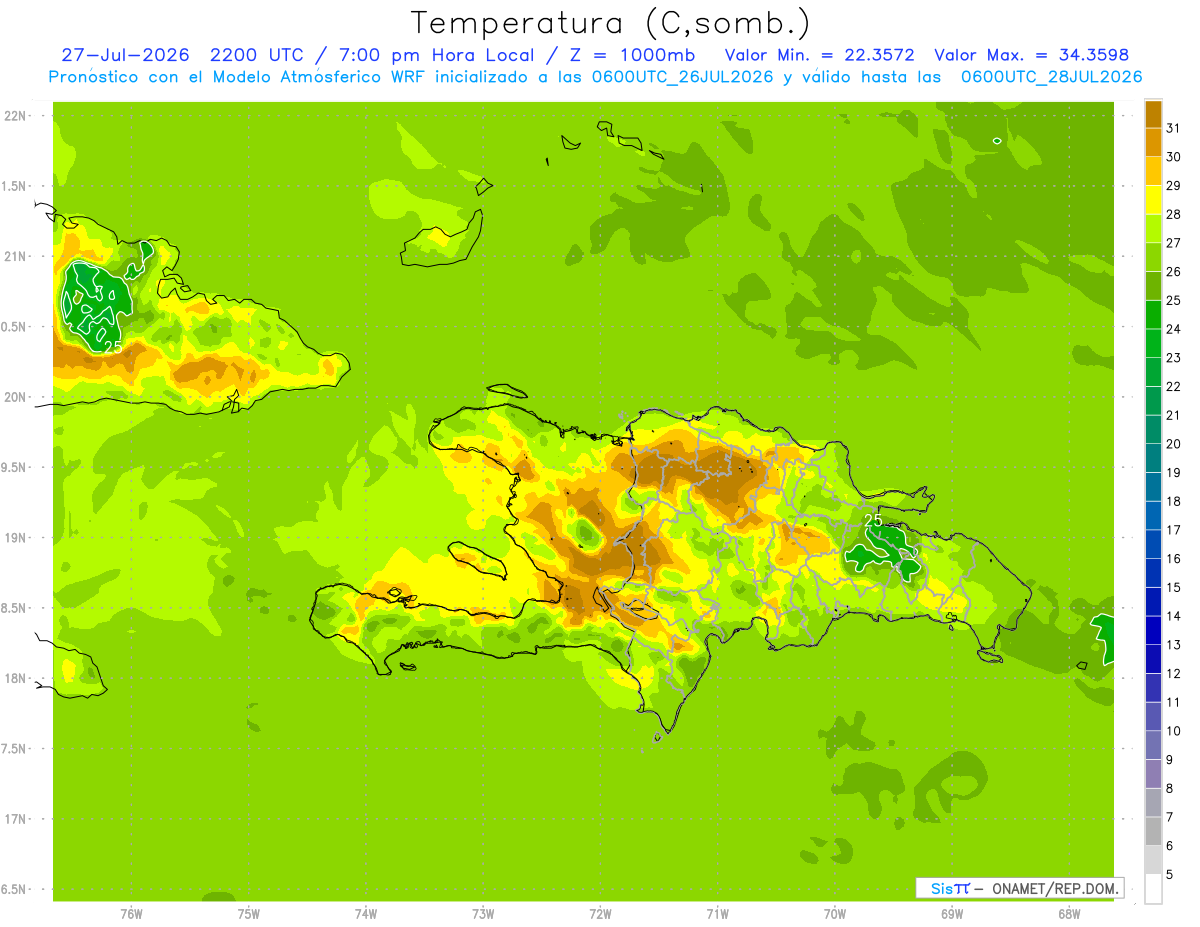Click the 'SisTT' logo text
This screenshot has height=927, width=1200.
(x=950, y=888)
